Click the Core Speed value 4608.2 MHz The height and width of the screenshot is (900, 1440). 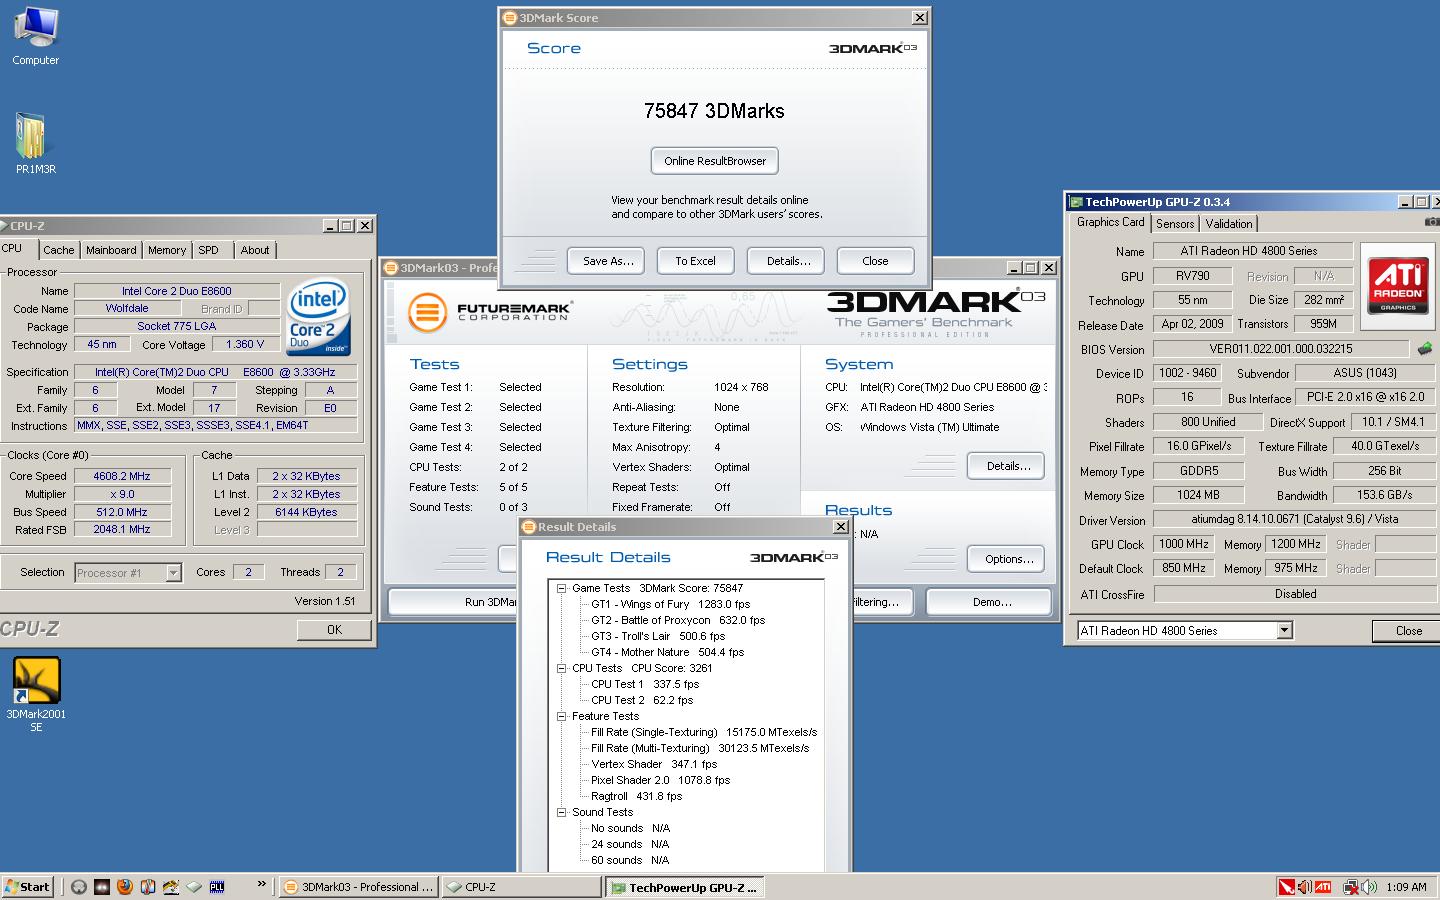pos(121,476)
